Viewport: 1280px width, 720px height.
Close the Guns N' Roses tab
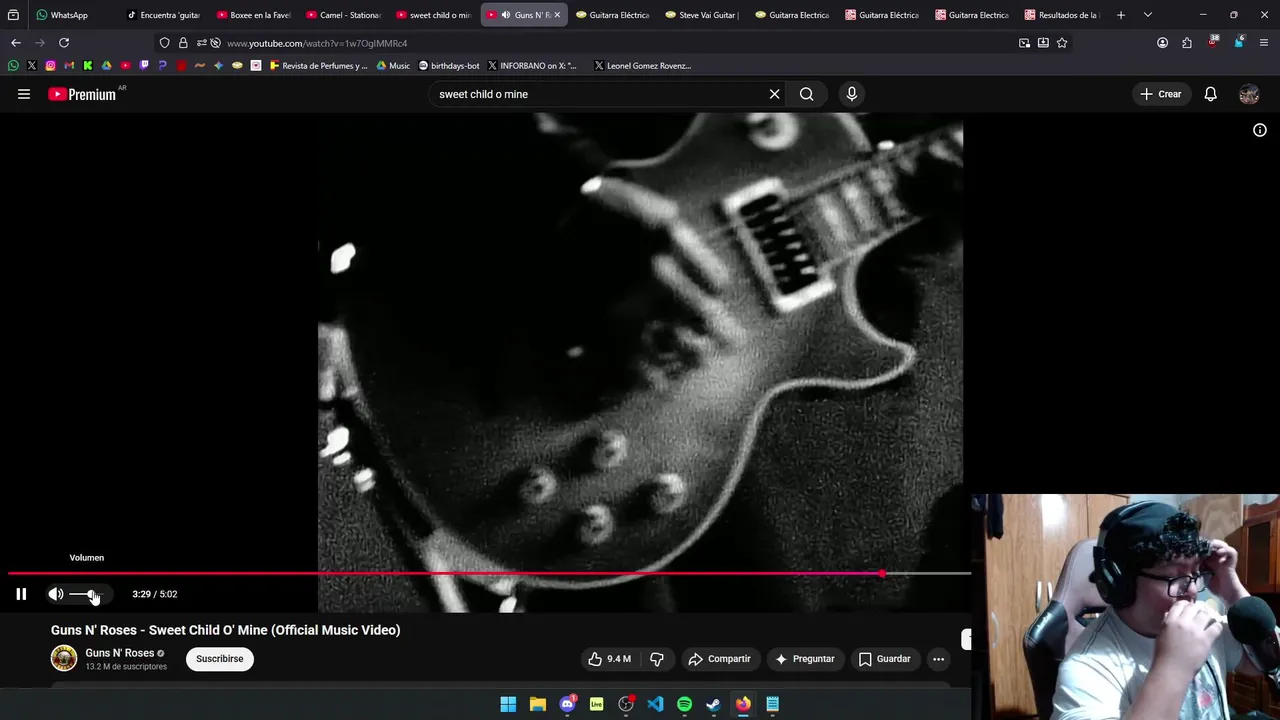557,15
